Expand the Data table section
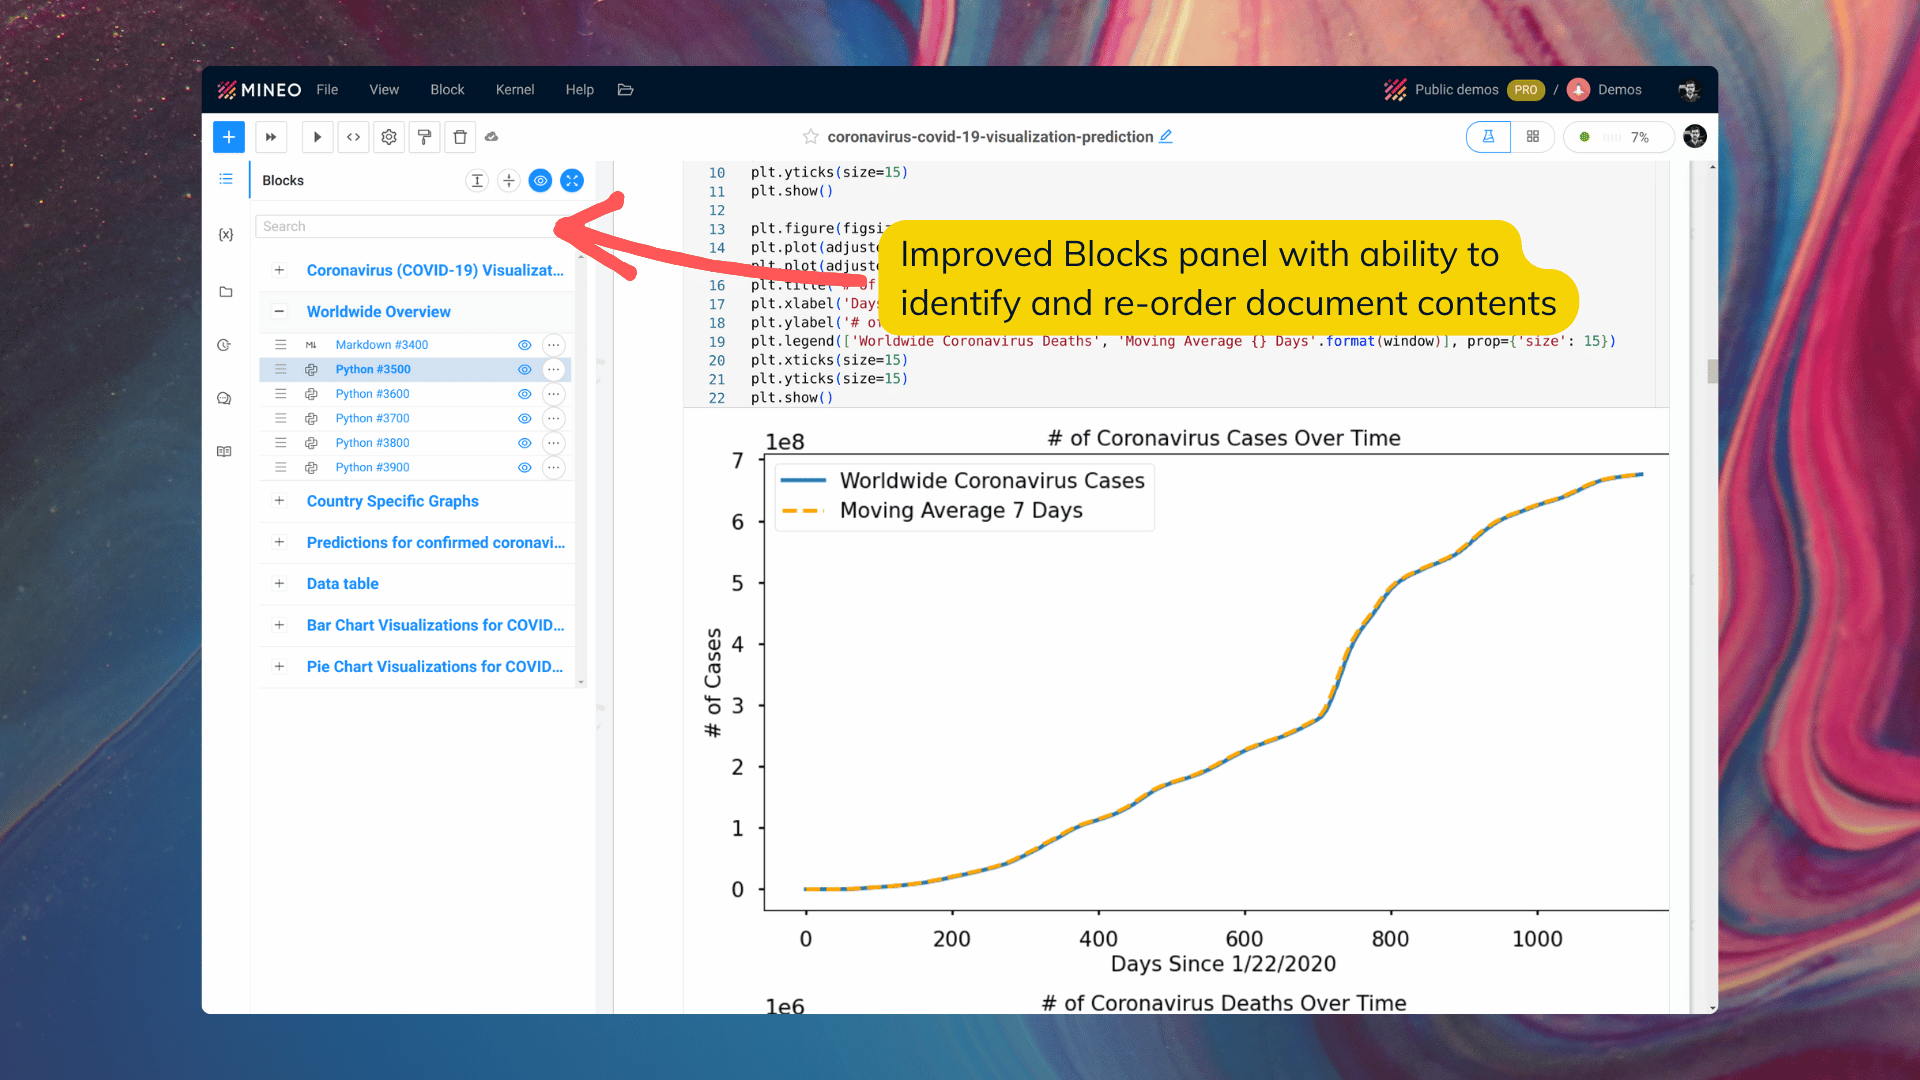The height and width of the screenshot is (1080, 1920). click(x=279, y=583)
